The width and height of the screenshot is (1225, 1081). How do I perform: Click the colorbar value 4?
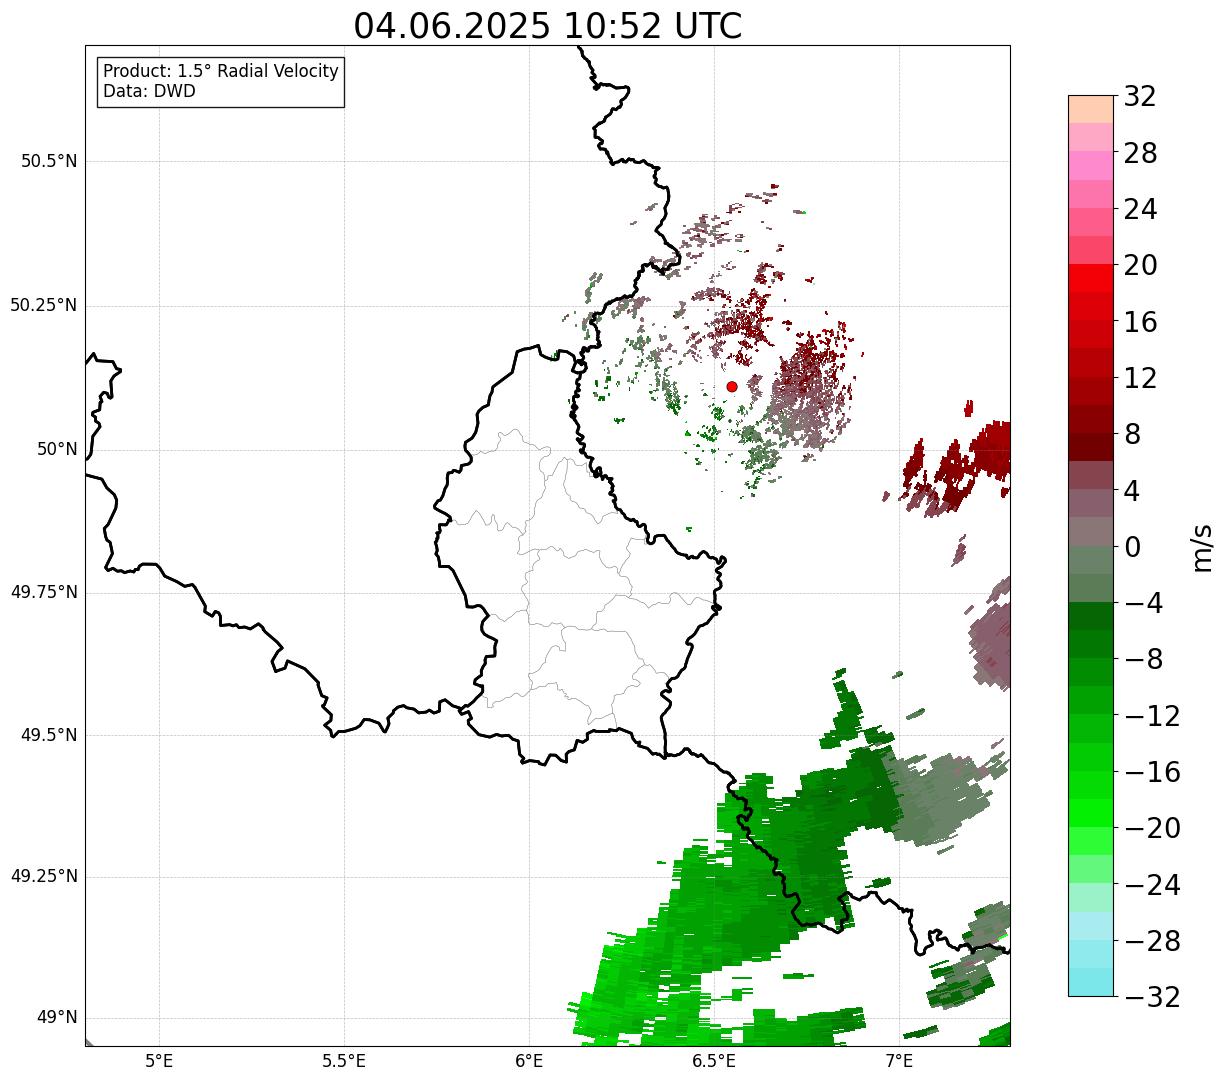pyautogui.click(x=1132, y=491)
